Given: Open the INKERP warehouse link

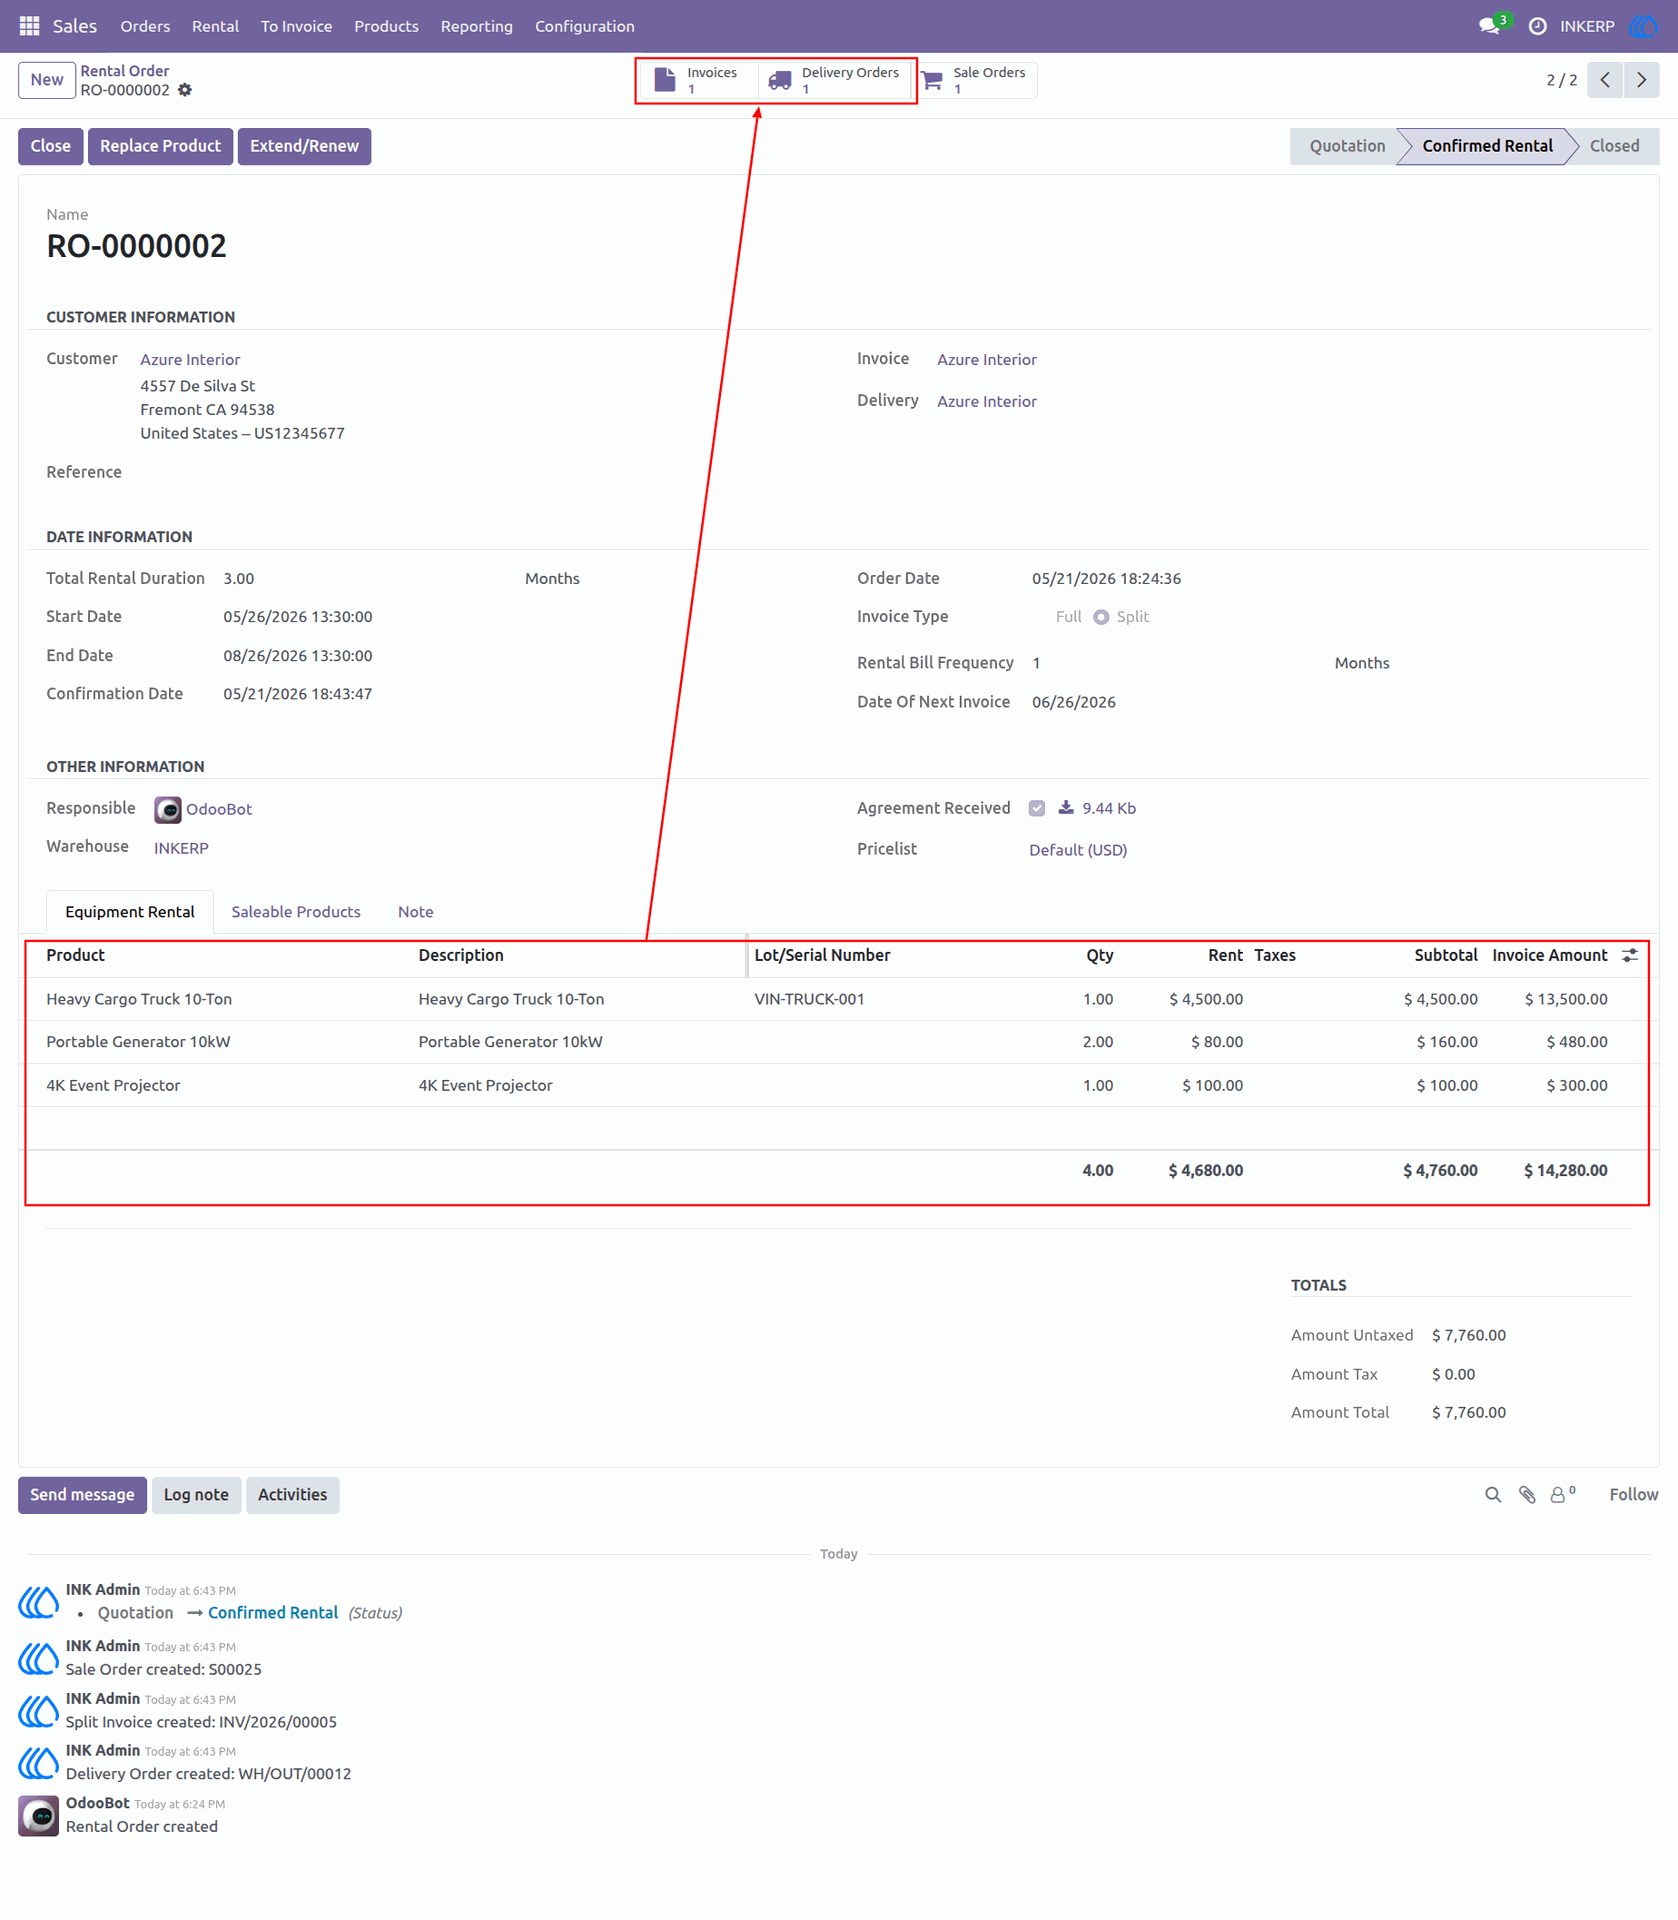Looking at the screenshot, I should (181, 848).
